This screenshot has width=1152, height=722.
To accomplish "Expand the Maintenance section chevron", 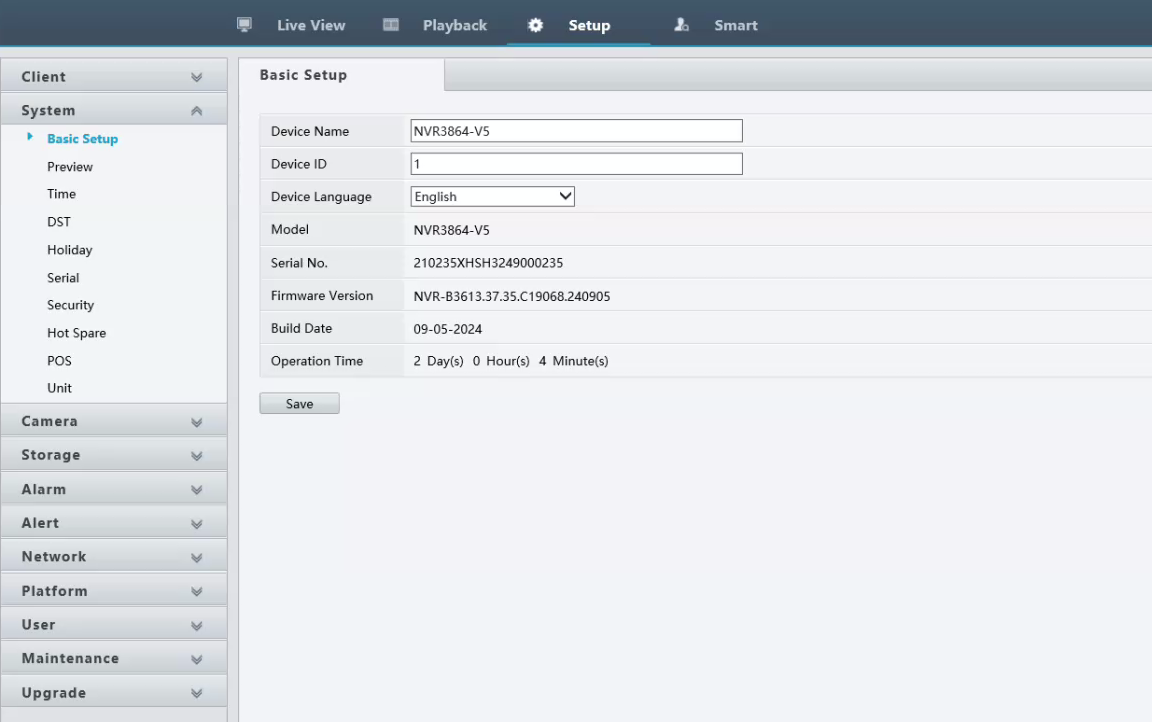I will tap(196, 660).
